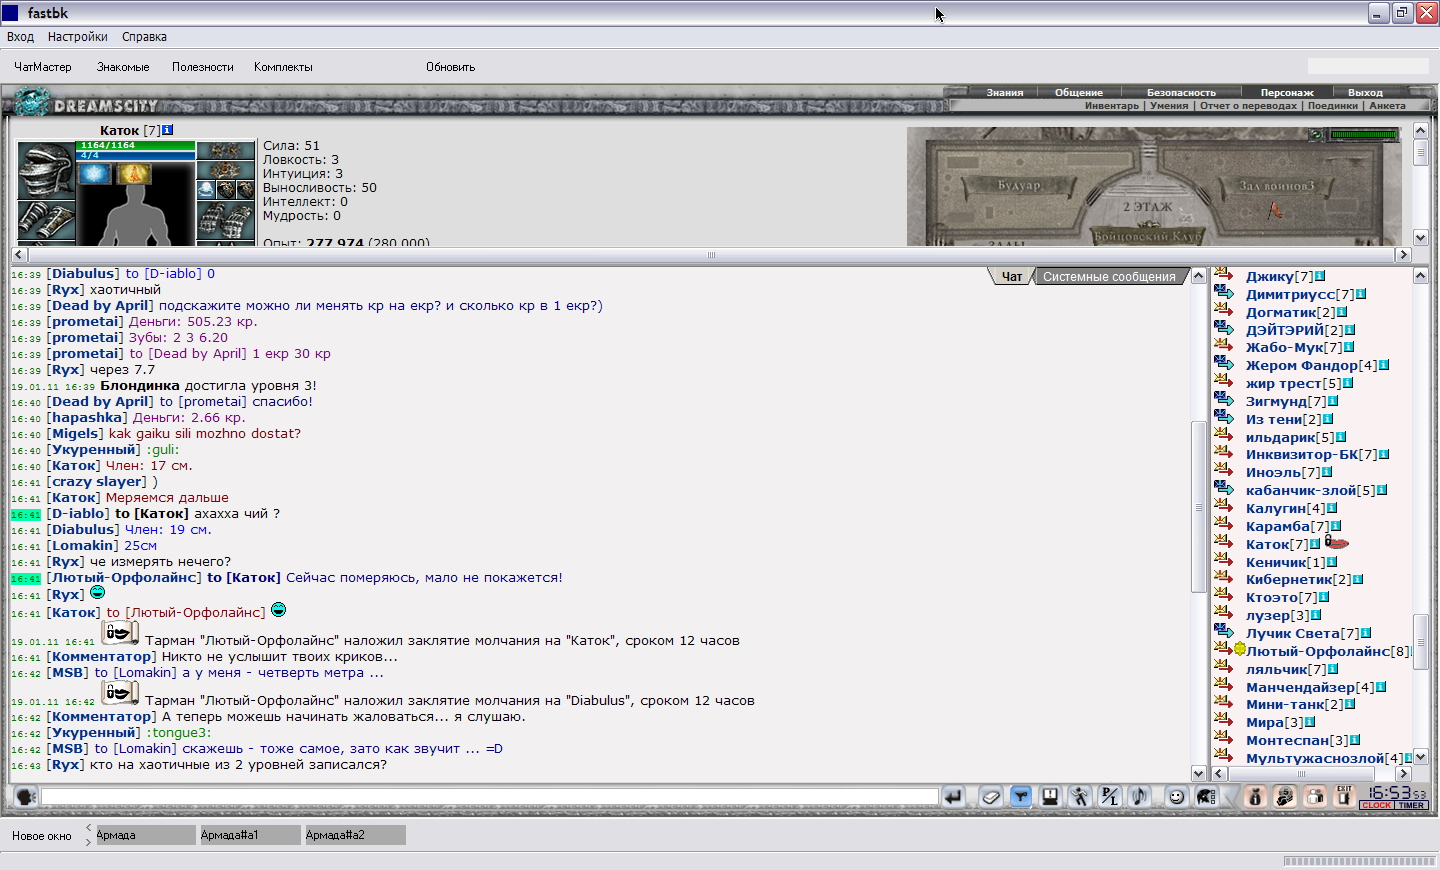The width and height of the screenshot is (1440, 870).
Task: Click Бу/луар room on the map
Action: pos(1019,185)
